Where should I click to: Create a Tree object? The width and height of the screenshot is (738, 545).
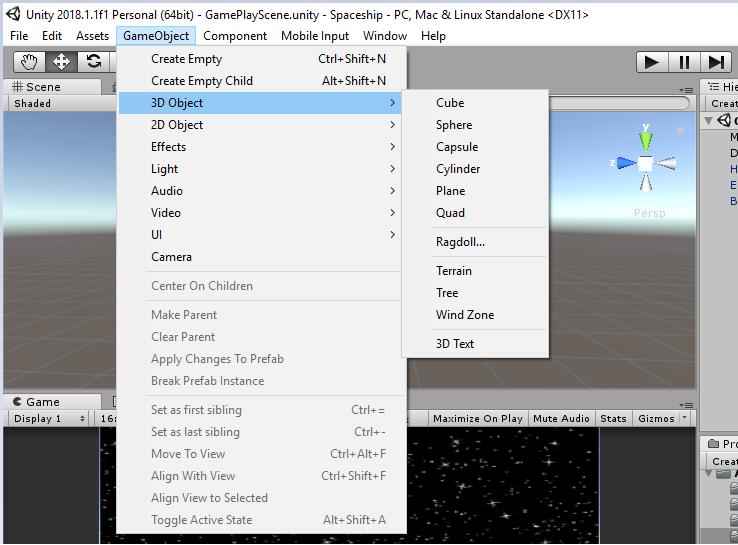point(475,293)
